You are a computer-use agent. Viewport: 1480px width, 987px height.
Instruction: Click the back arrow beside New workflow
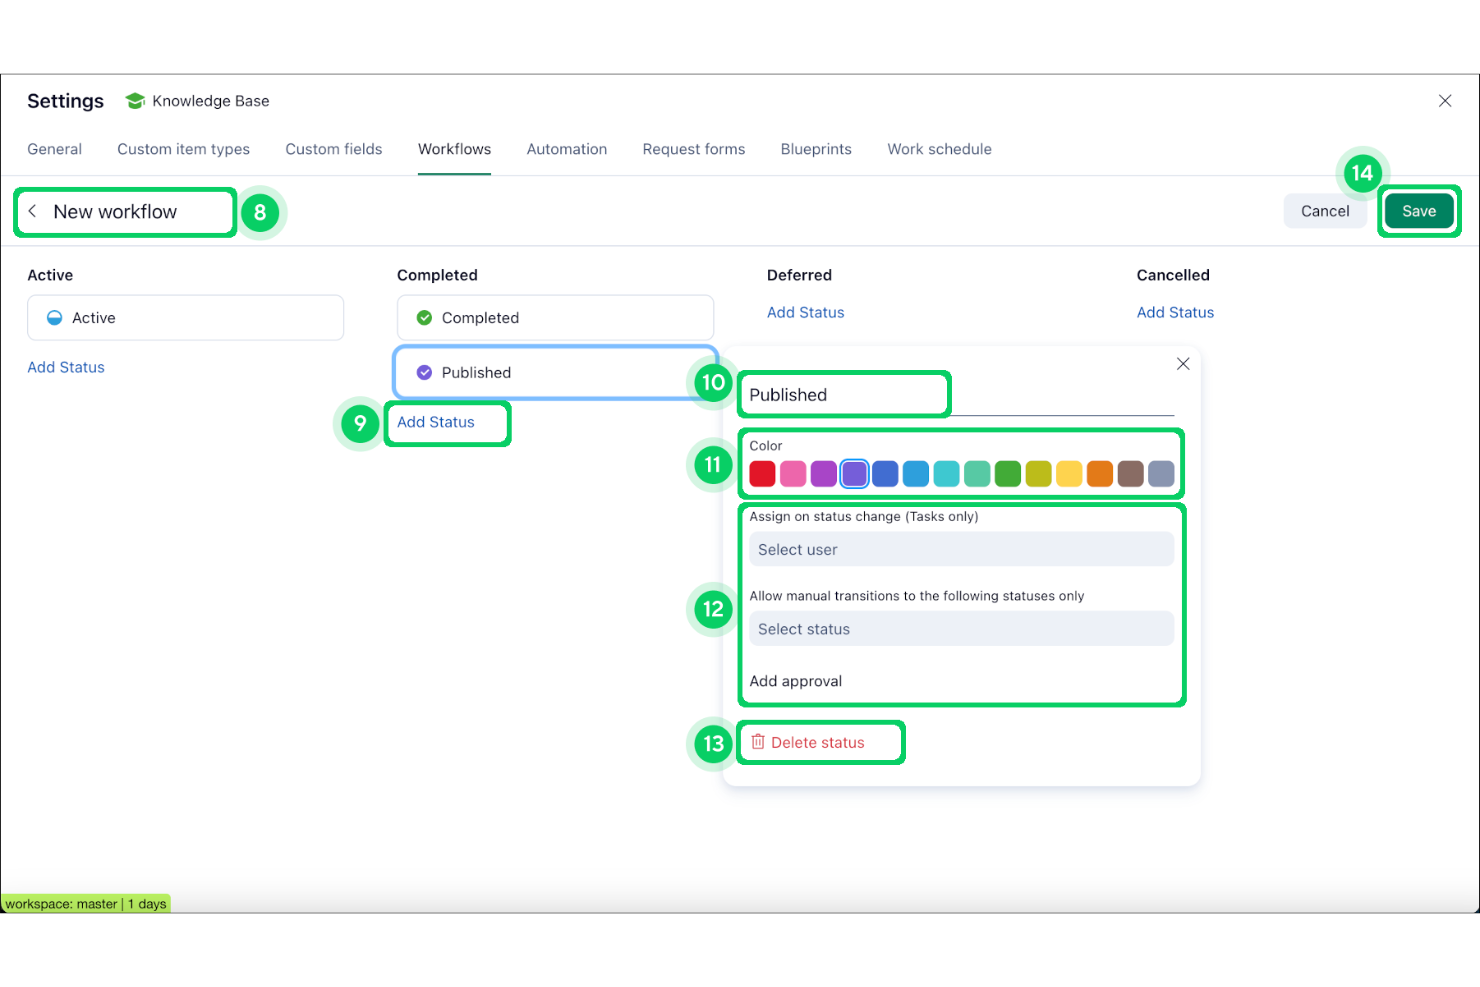coord(33,211)
